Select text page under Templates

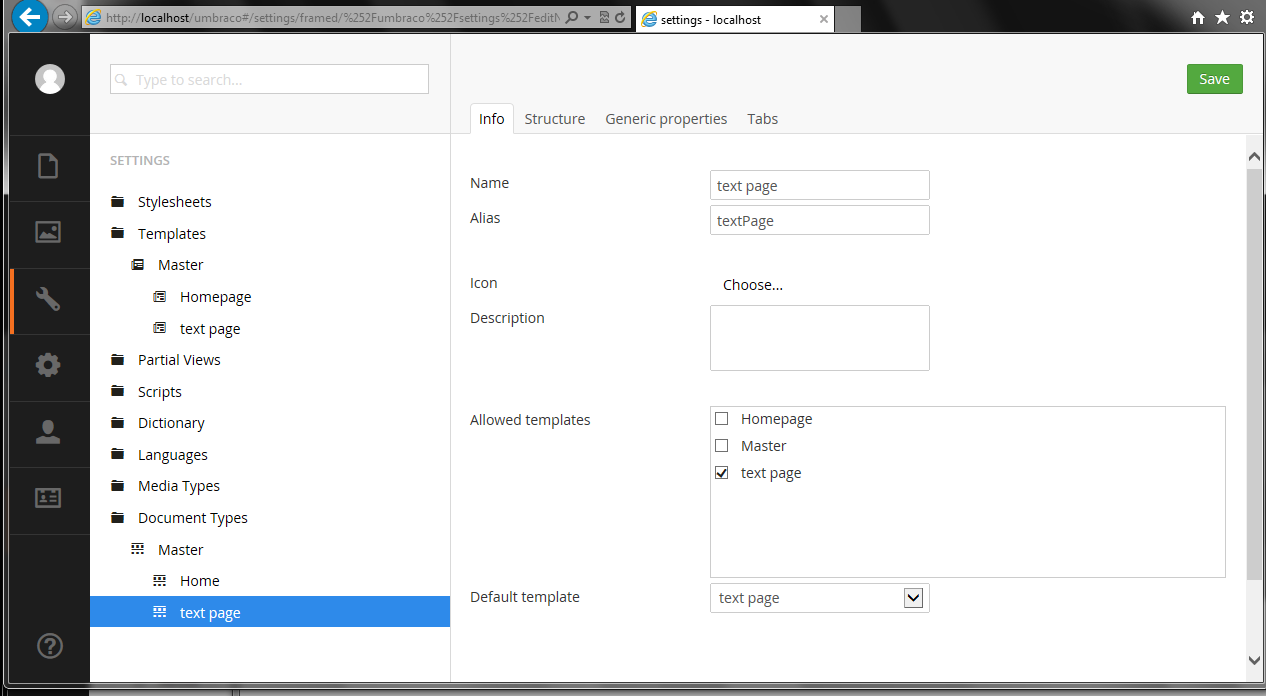click(x=210, y=329)
